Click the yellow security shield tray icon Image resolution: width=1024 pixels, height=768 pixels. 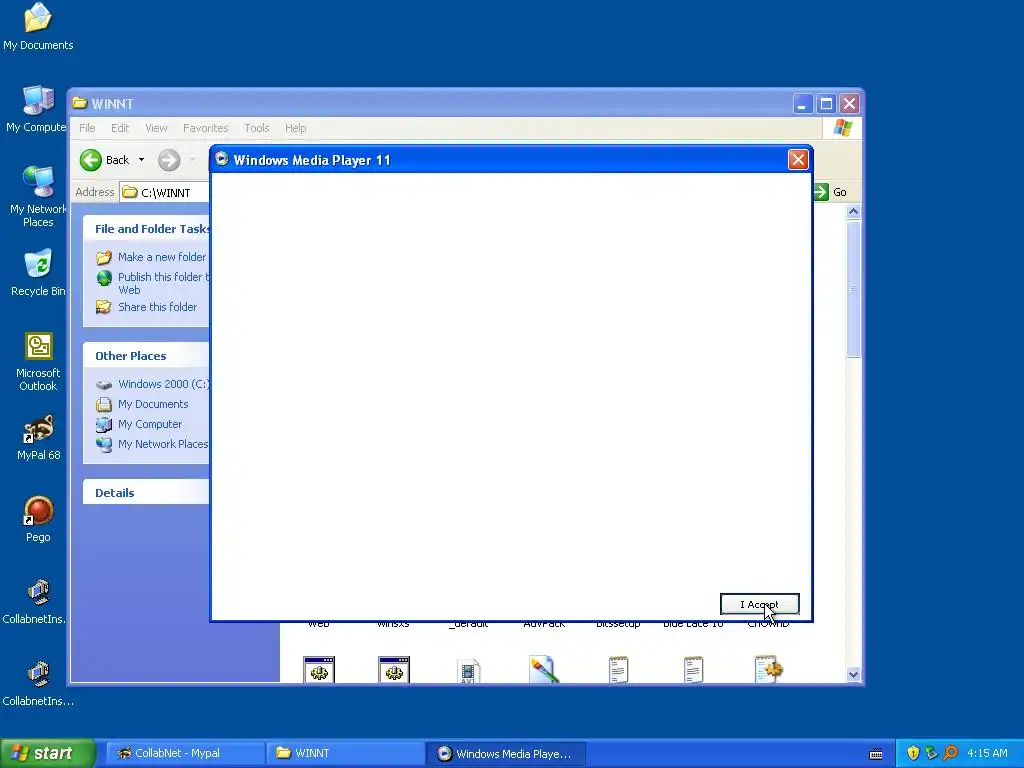click(913, 753)
